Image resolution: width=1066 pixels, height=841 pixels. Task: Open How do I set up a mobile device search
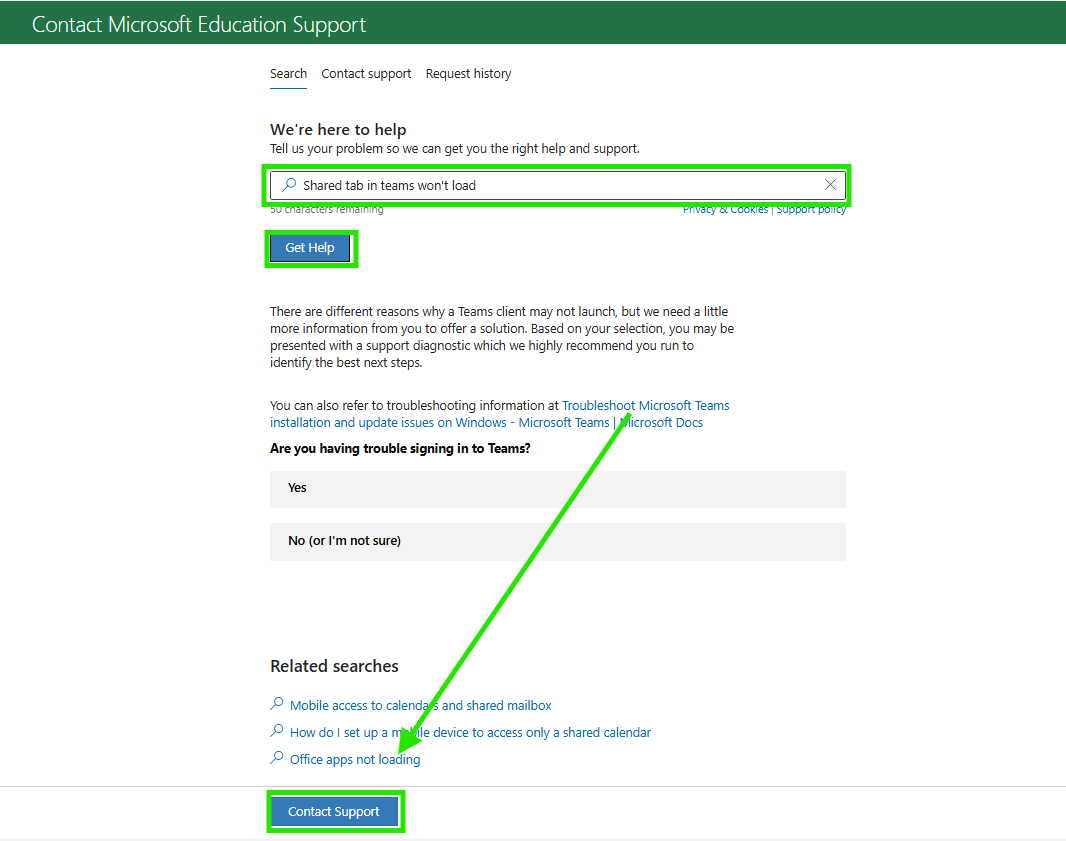point(470,732)
